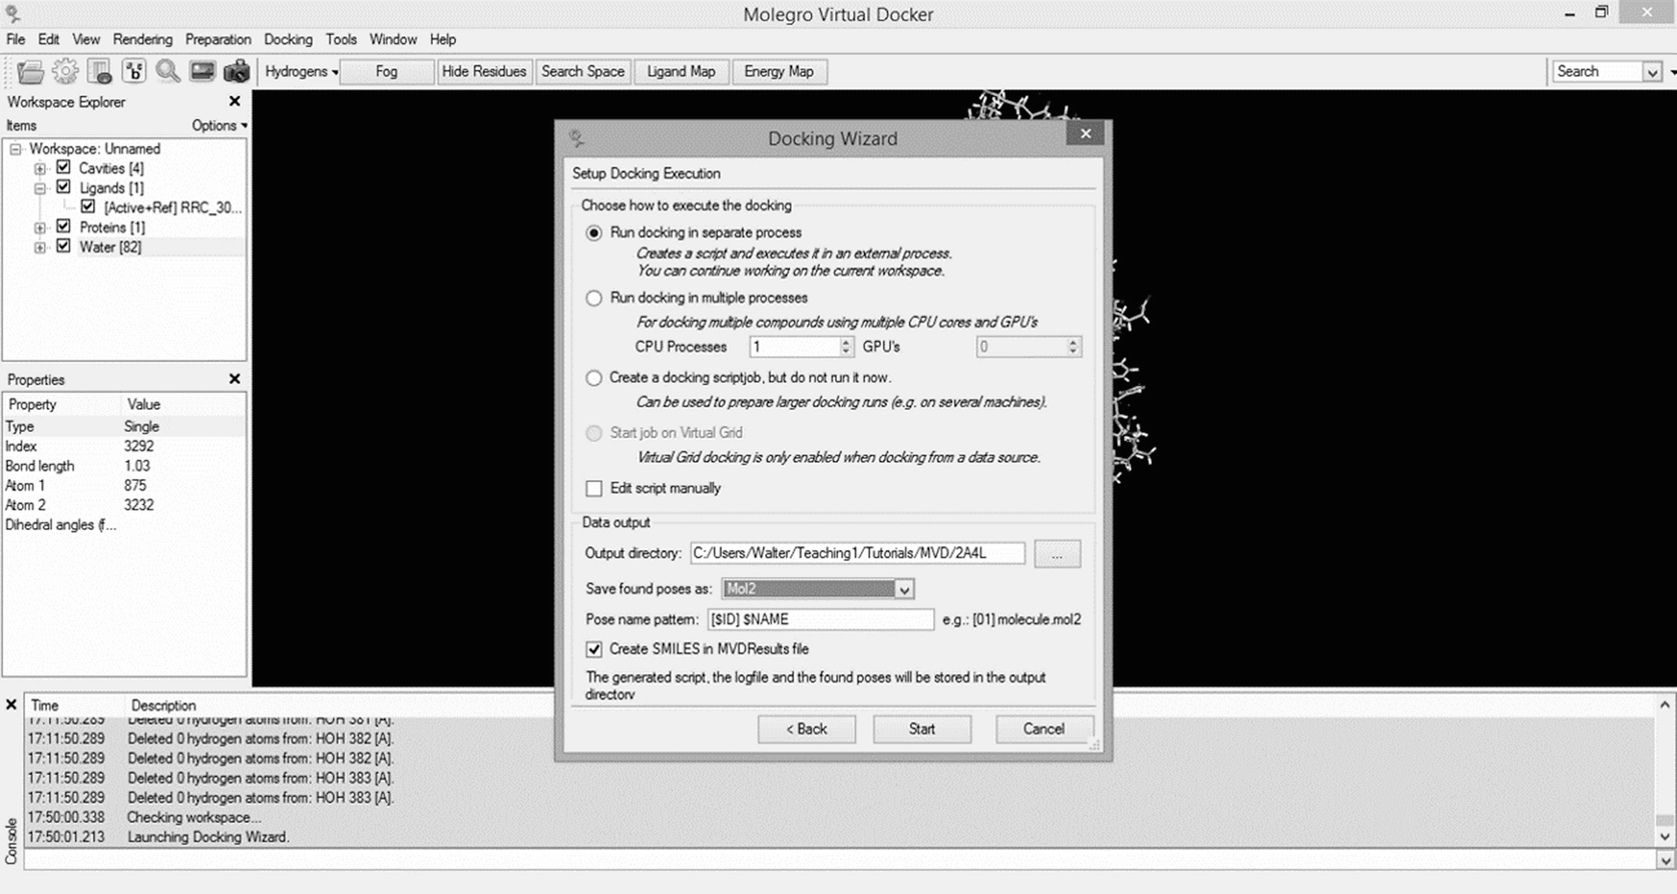Click the console vertical scrollbar down arrow

(x=1665, y=837)
